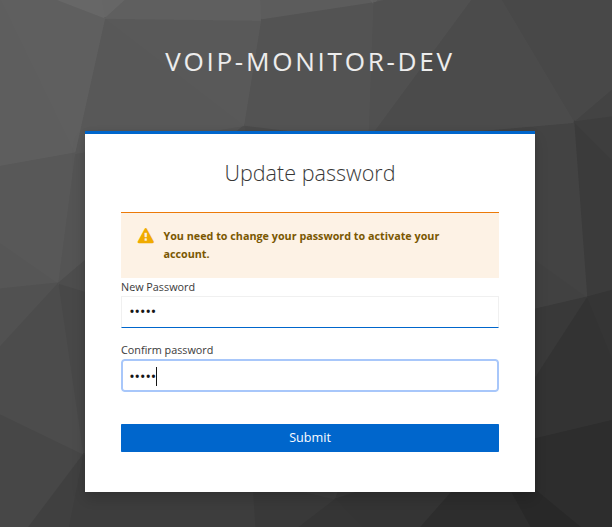Click the word "account." in the warning
This screenshot has width=612, height=527.
tap(186, 254)
